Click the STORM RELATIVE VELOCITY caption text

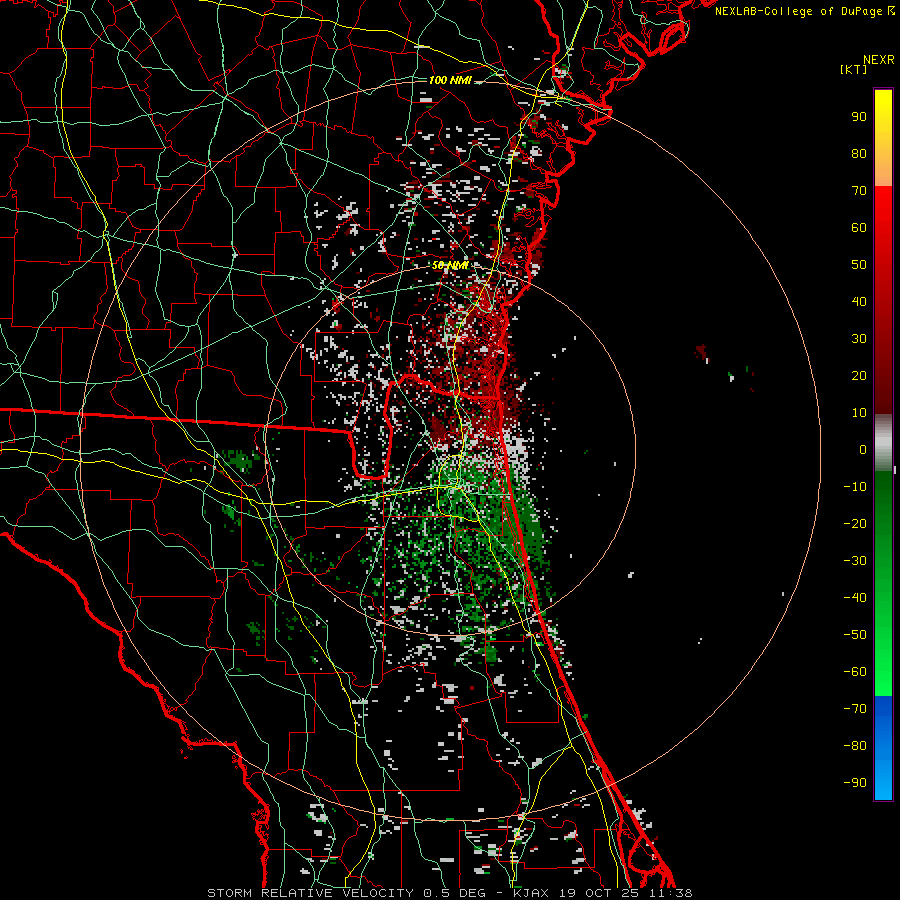(313, 893)
